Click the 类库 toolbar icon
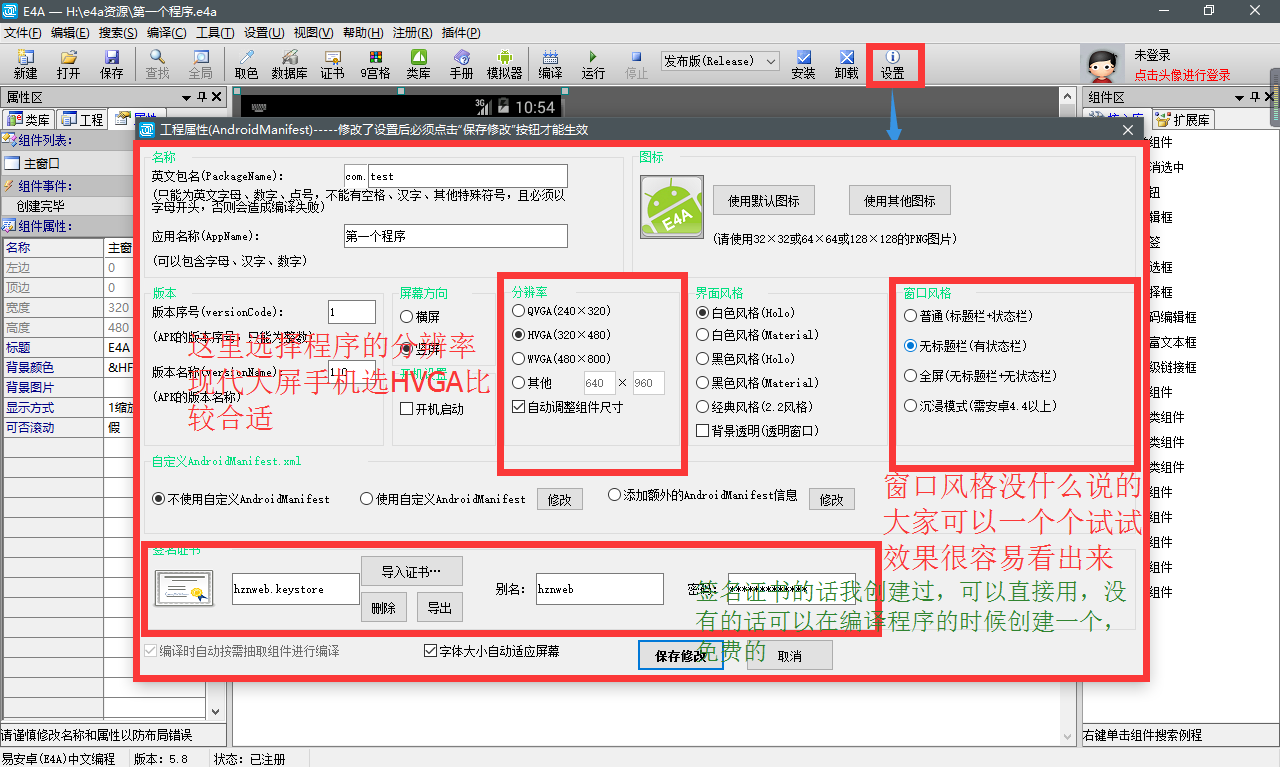1280x767 pixels. click(x=419, y=64)
